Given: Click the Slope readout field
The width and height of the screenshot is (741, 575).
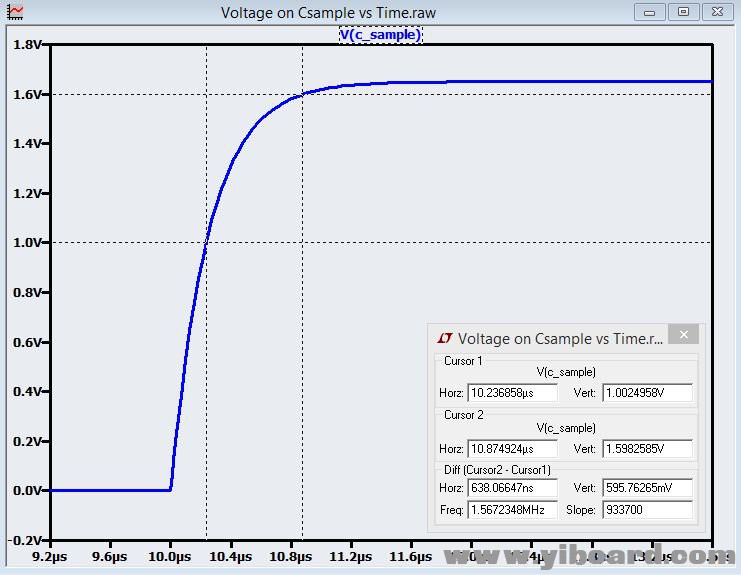Looking at the screenshot, I should click(647, 510).
